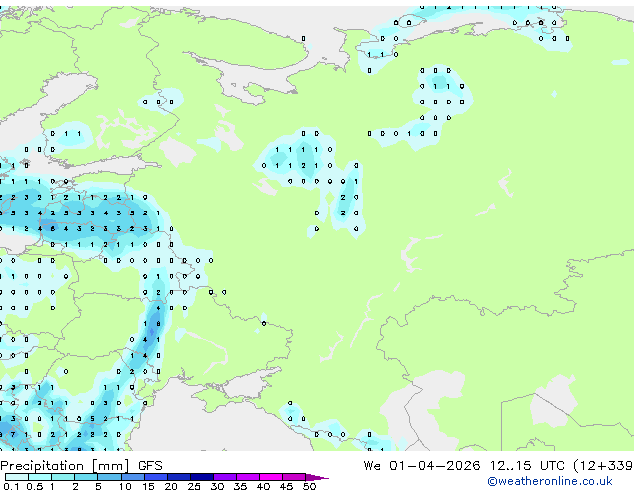Click the 'We 01-04-2026' date text
This screenshot has height=490, width=634.
tap(422, 466)
